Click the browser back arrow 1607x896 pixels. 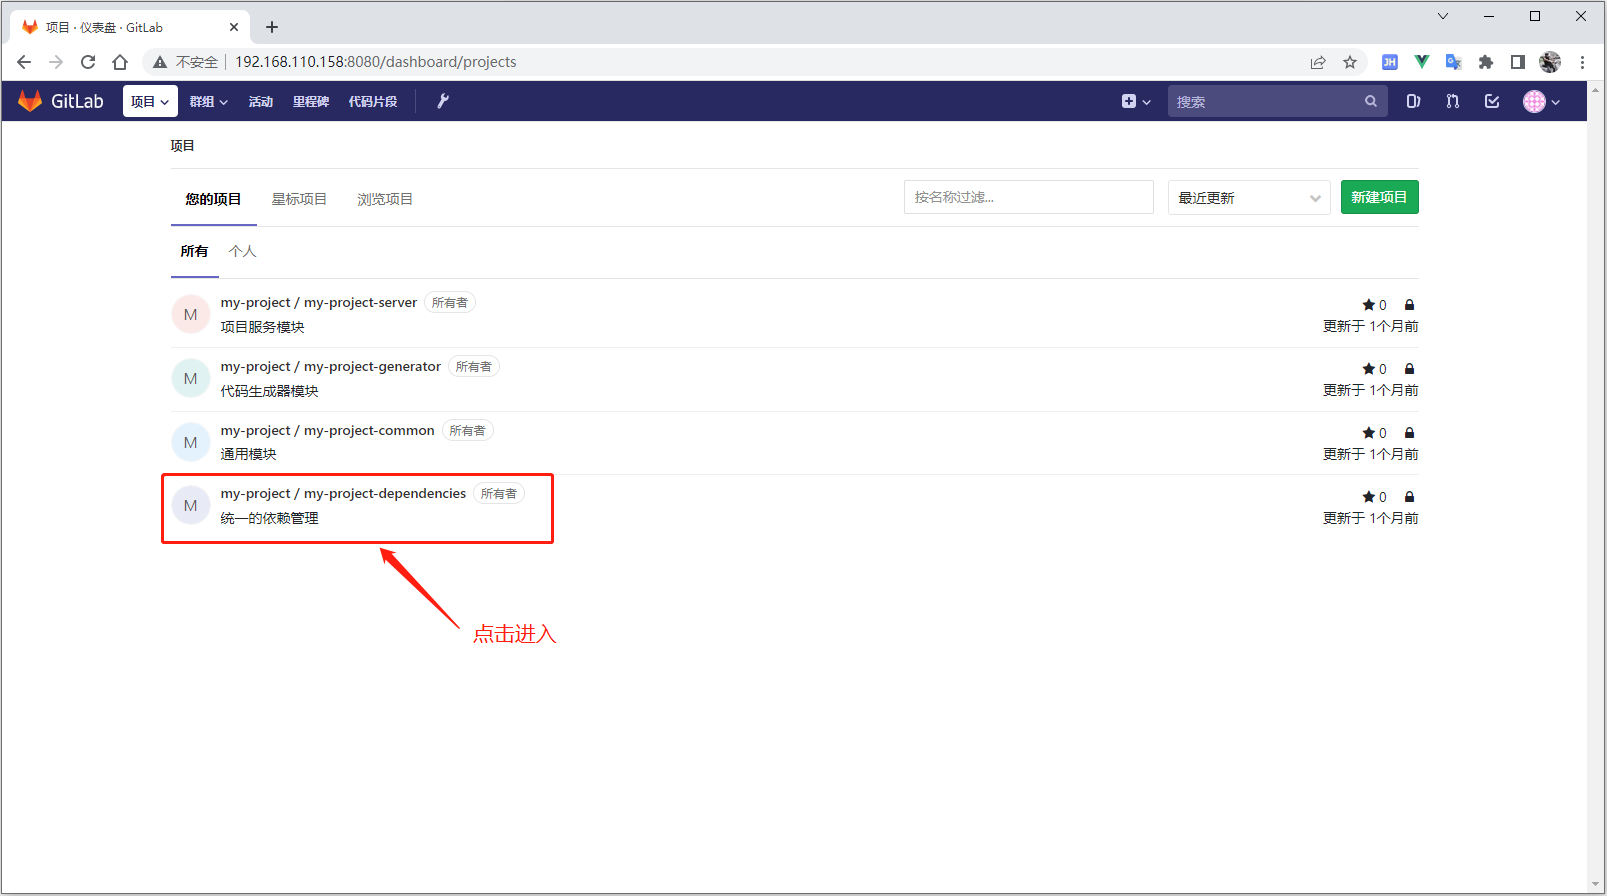pyautogui.click(x=24, y=62)
